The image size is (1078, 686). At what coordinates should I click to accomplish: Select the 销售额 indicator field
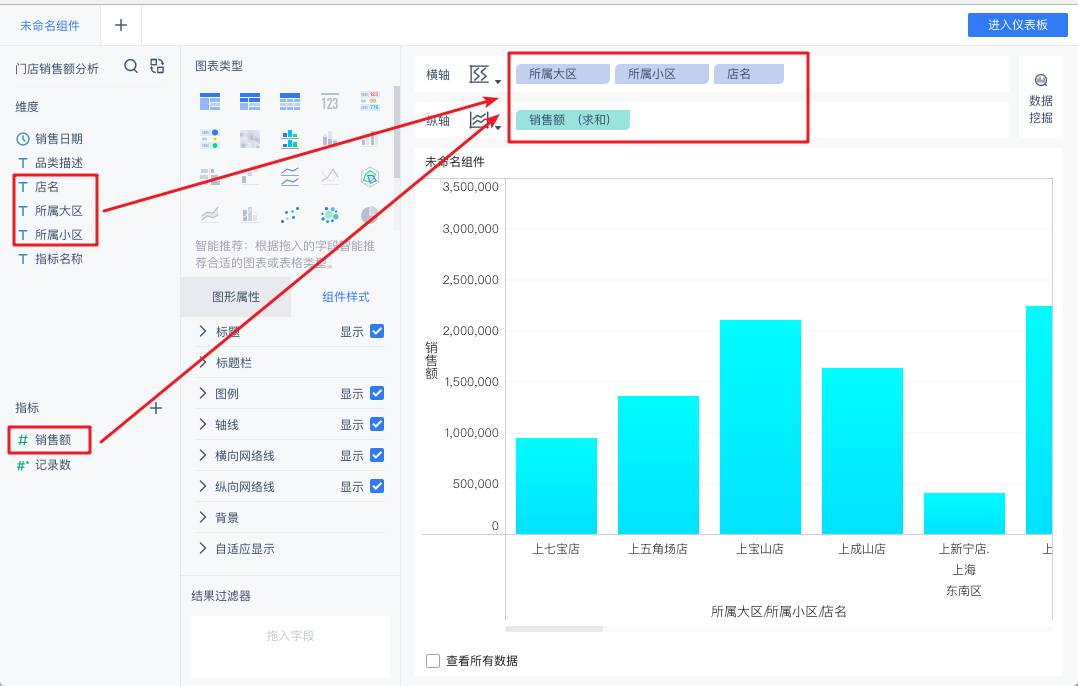click(x=53, y=440)
